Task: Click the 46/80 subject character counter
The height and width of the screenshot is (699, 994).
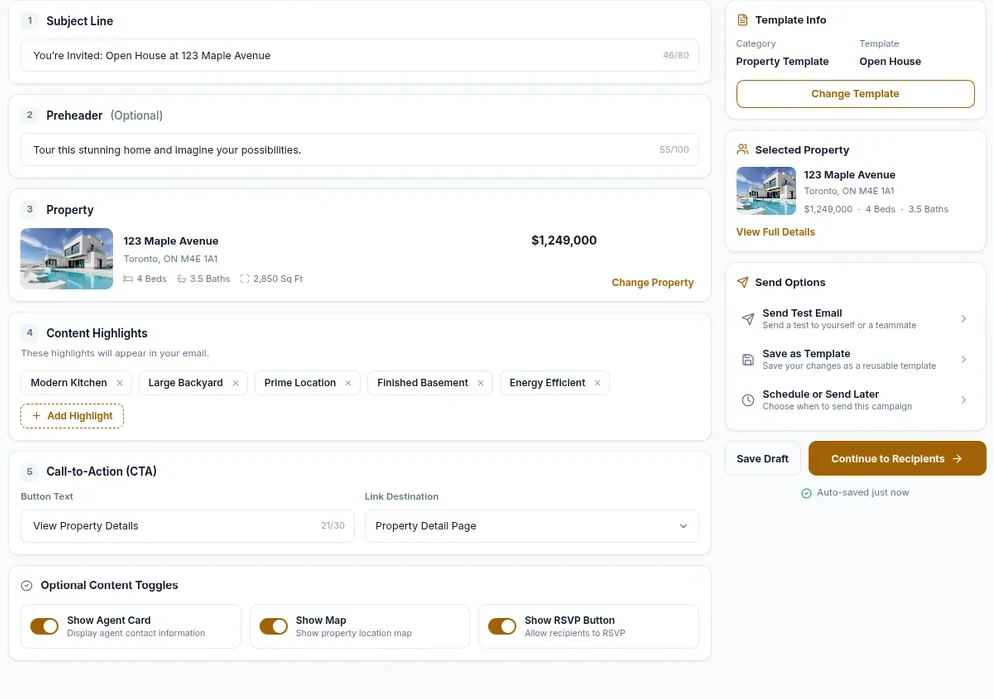Action: coord(676,55)
